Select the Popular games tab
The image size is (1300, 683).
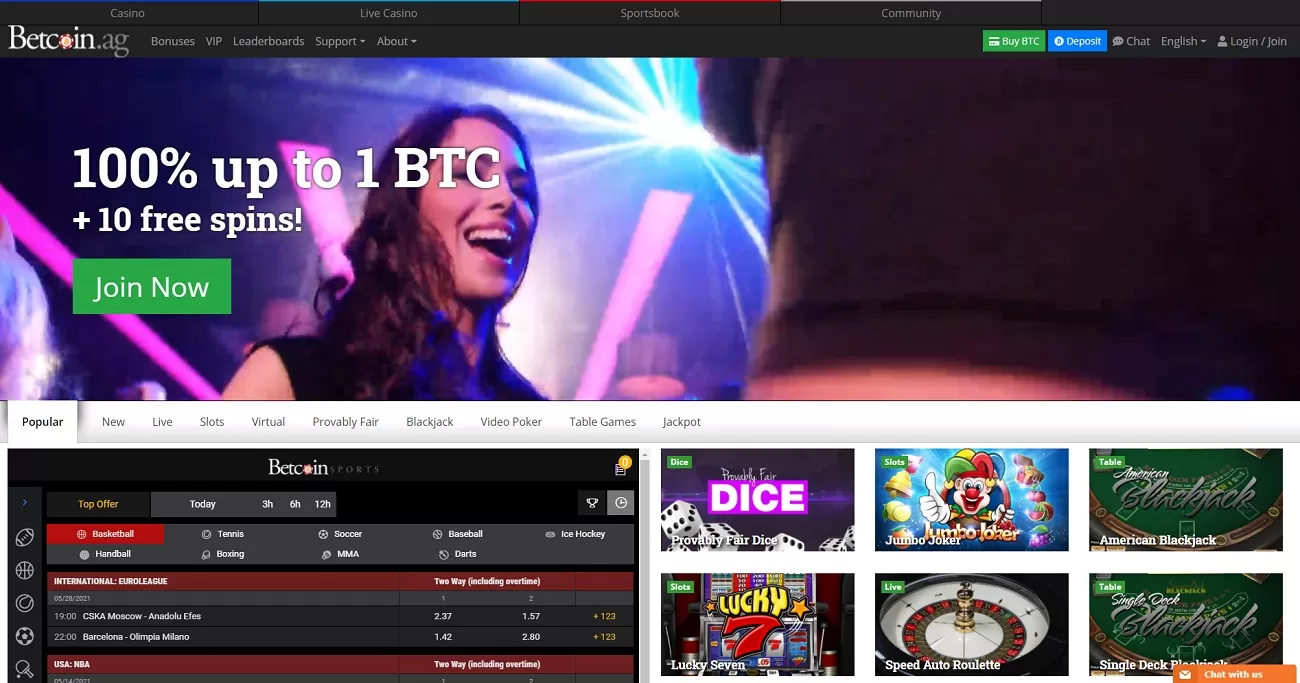click(43, 422)
